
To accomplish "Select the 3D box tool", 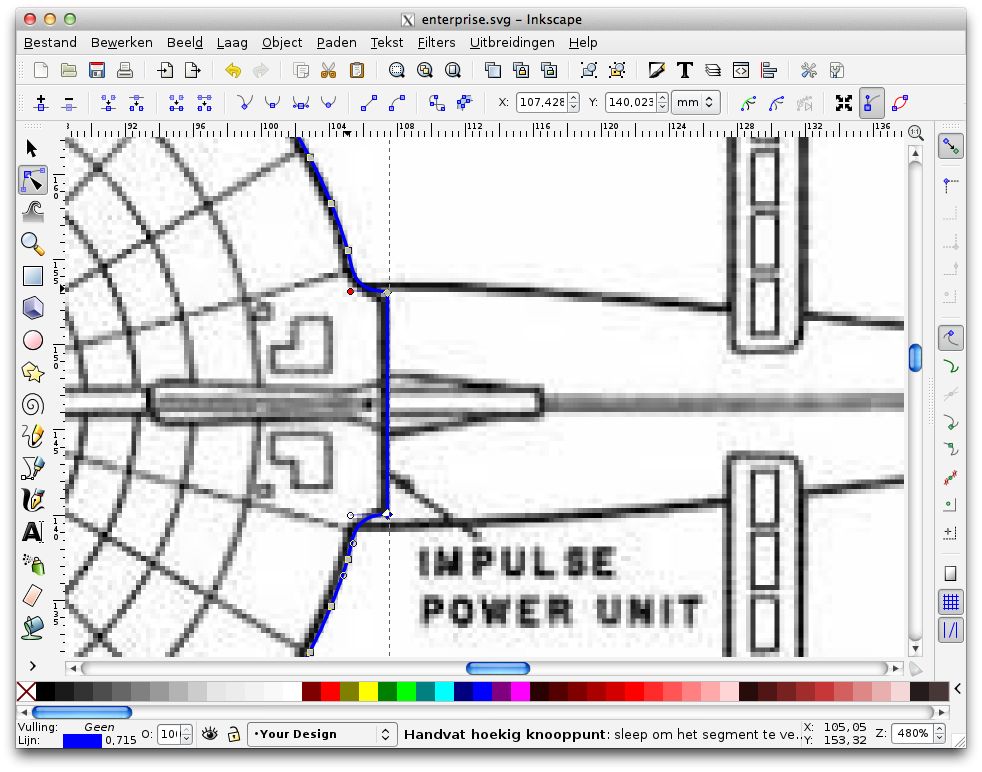I will [33, 307].
